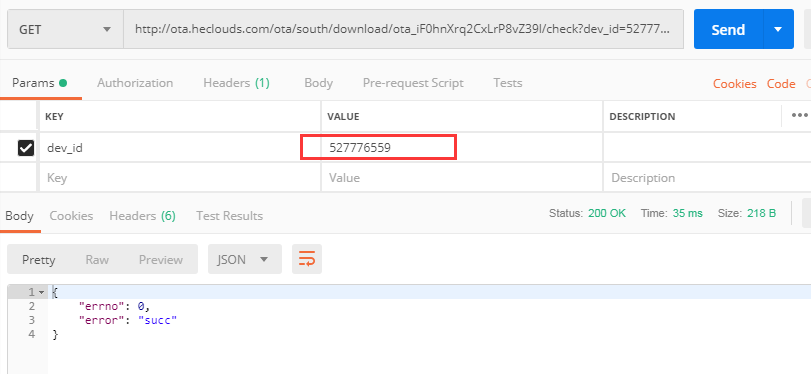Click the Code link
This screenshot has width=811, height=374.
click(781, 84)
